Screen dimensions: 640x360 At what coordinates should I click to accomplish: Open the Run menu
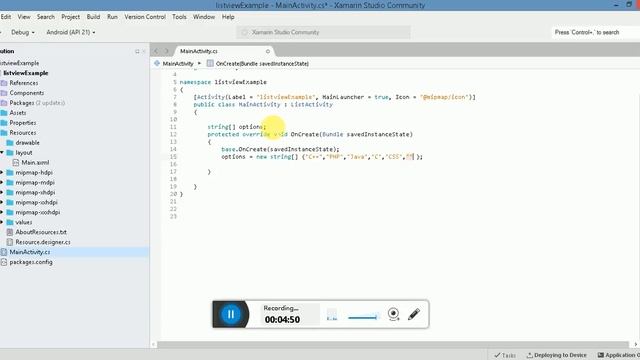(x=112, y=17)
